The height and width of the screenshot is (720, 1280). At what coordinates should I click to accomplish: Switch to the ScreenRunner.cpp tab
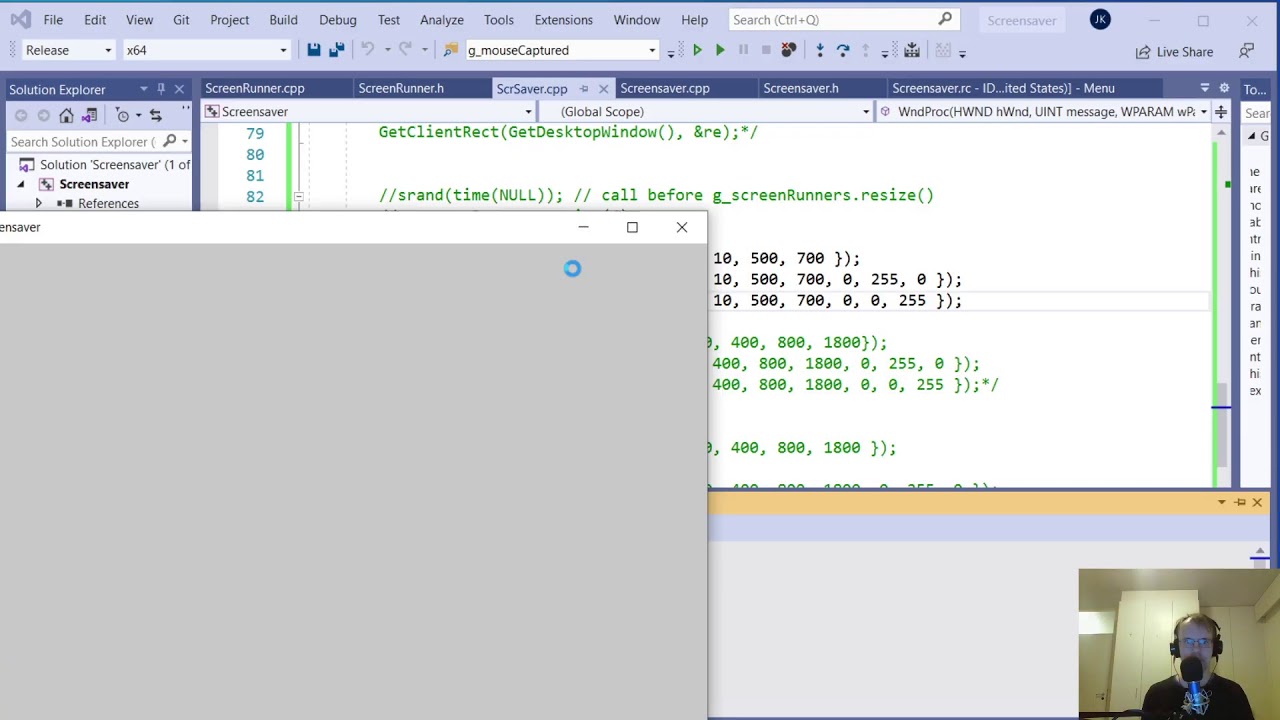pyautogui.click(x=255, y=88)
